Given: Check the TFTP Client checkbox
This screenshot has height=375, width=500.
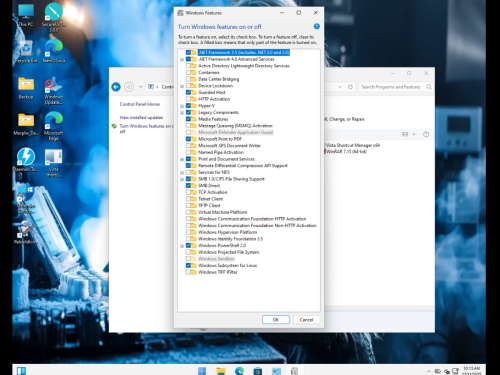Looking at the screenshot, I should [x=188, y=205].
